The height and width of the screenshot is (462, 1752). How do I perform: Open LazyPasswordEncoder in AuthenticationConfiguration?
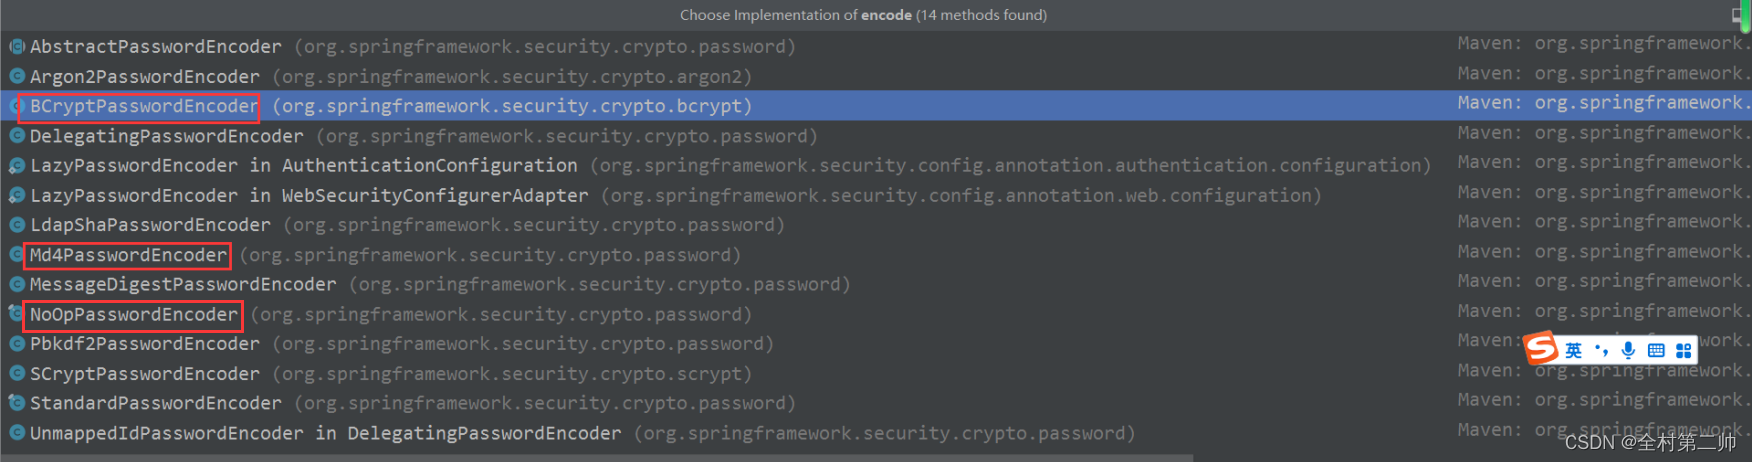tap(303, 165)
